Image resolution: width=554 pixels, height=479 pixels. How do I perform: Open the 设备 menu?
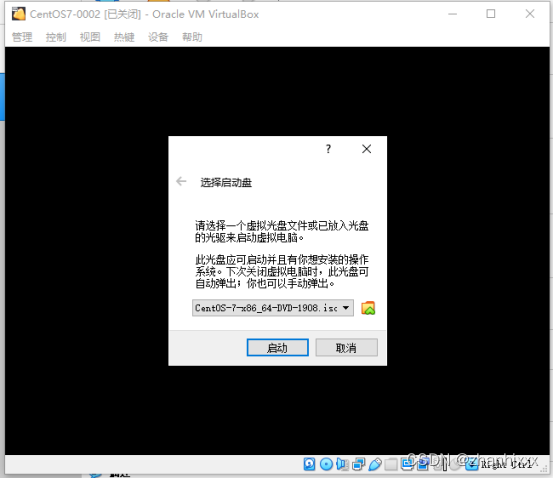tap(158, 37)
